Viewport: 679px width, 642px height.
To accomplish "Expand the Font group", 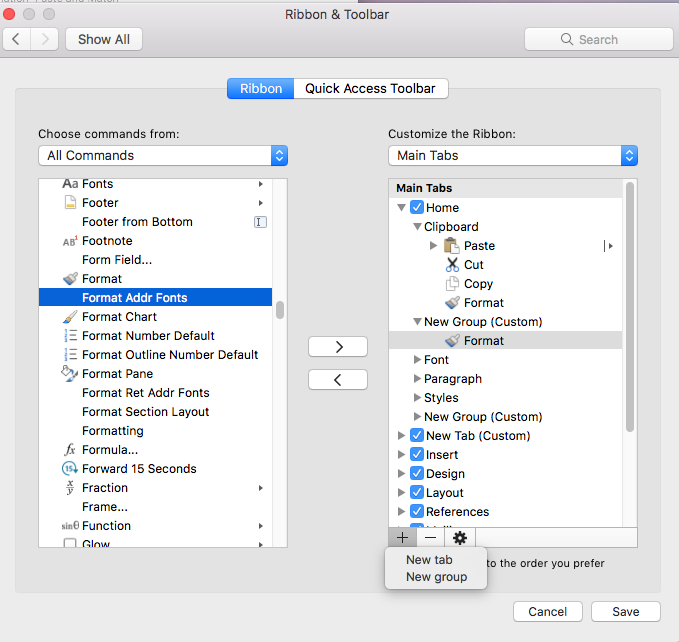I will pyautogui.click(x=417, y=359).
